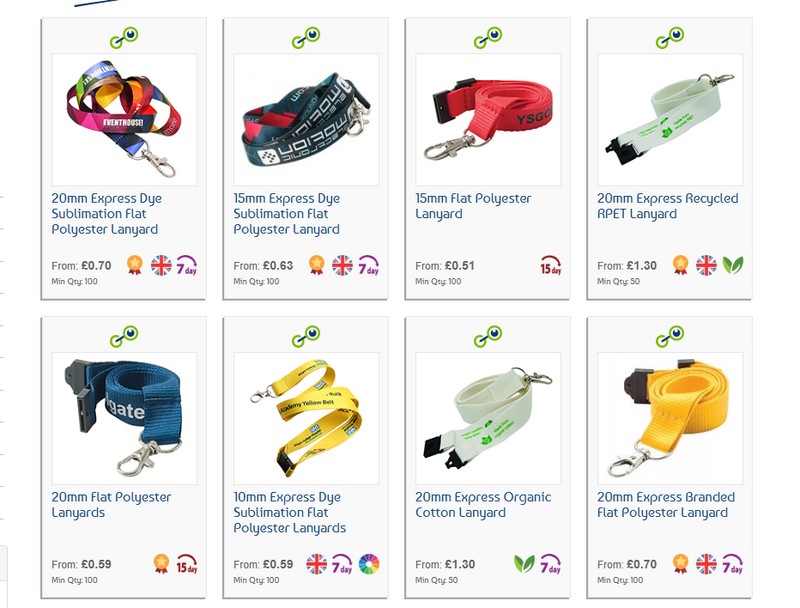Click green leaf icon on Organic Cotton Lanyard card
Viewport: 800px width, 608px height.
coord(524,563)
